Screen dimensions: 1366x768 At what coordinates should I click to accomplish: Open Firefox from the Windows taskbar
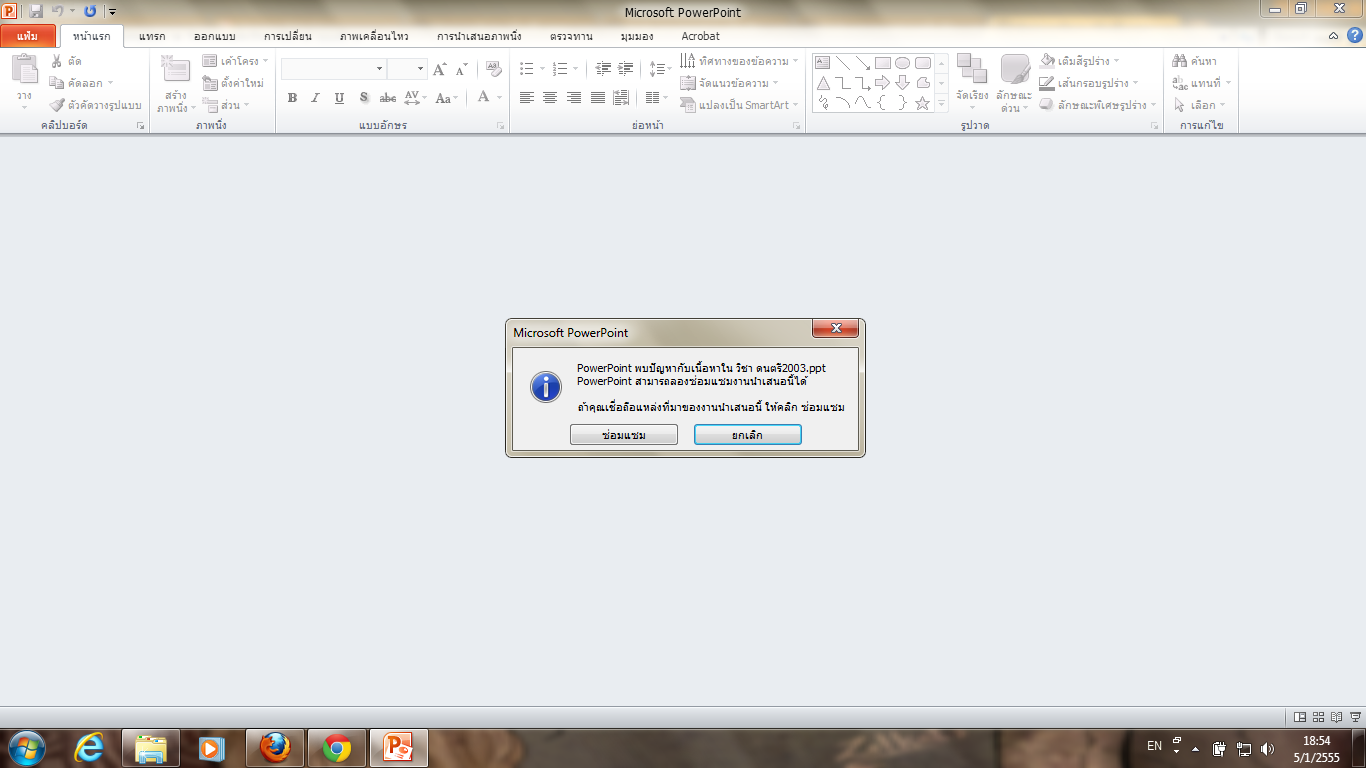tap(275, 747)
